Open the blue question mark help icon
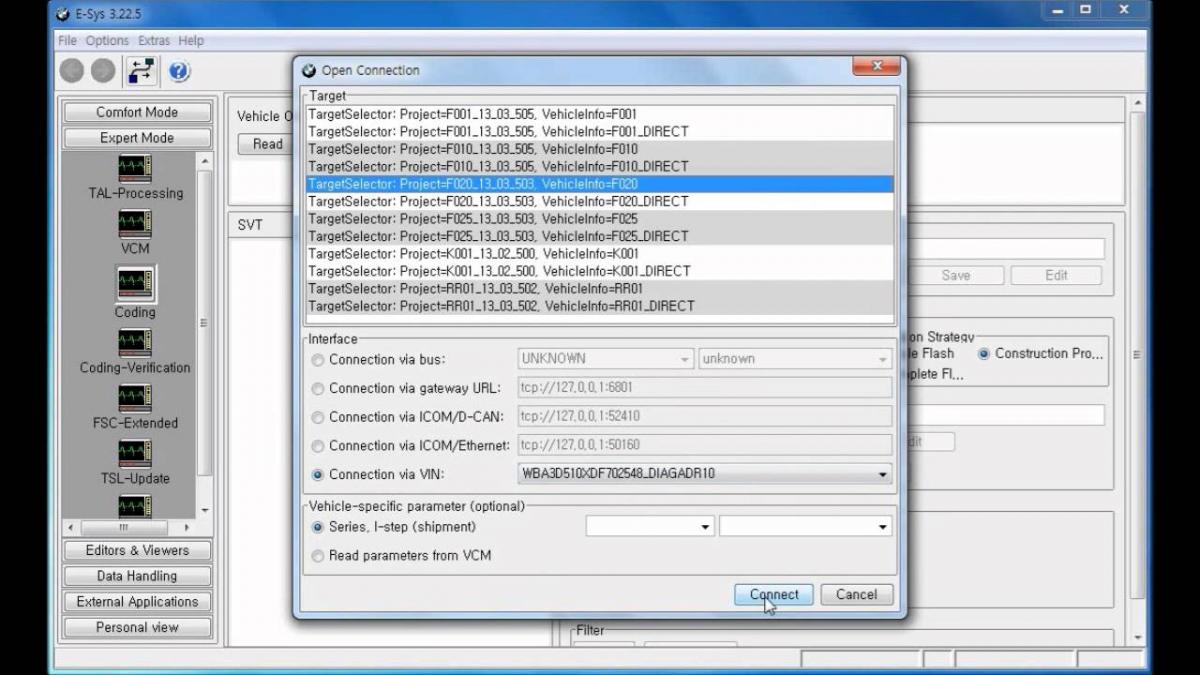This screenshot has height=675, width=1200. [179, 71]
